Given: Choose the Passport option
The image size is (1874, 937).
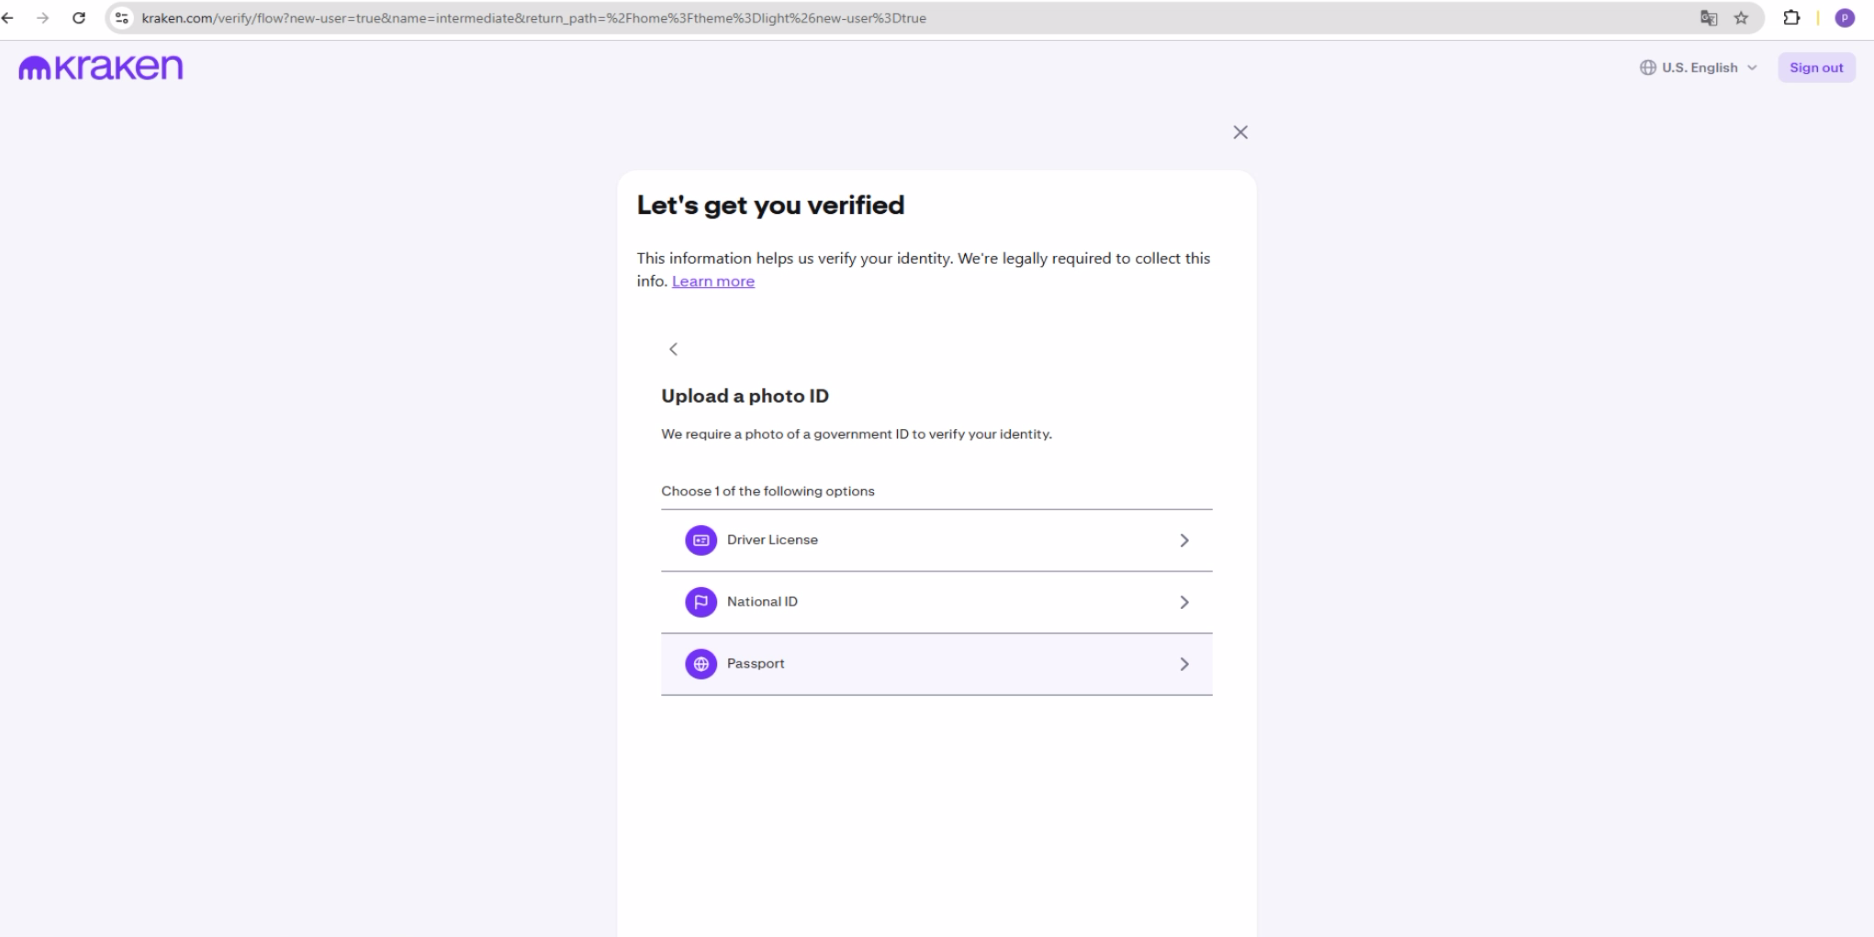Looking at the screenshot, I should [x=756, y=664].
